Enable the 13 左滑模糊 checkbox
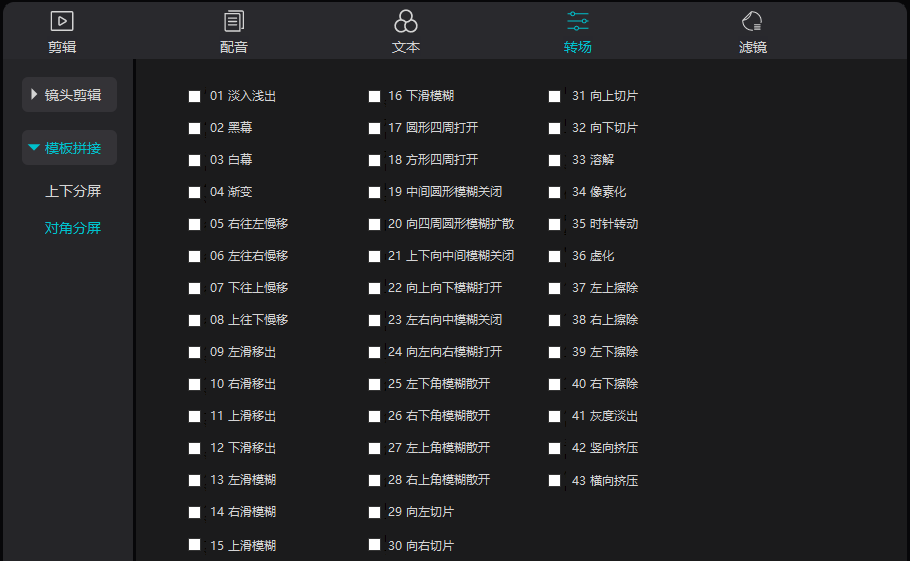This screenshot has width=910, height=561. [x=194, y=480]
